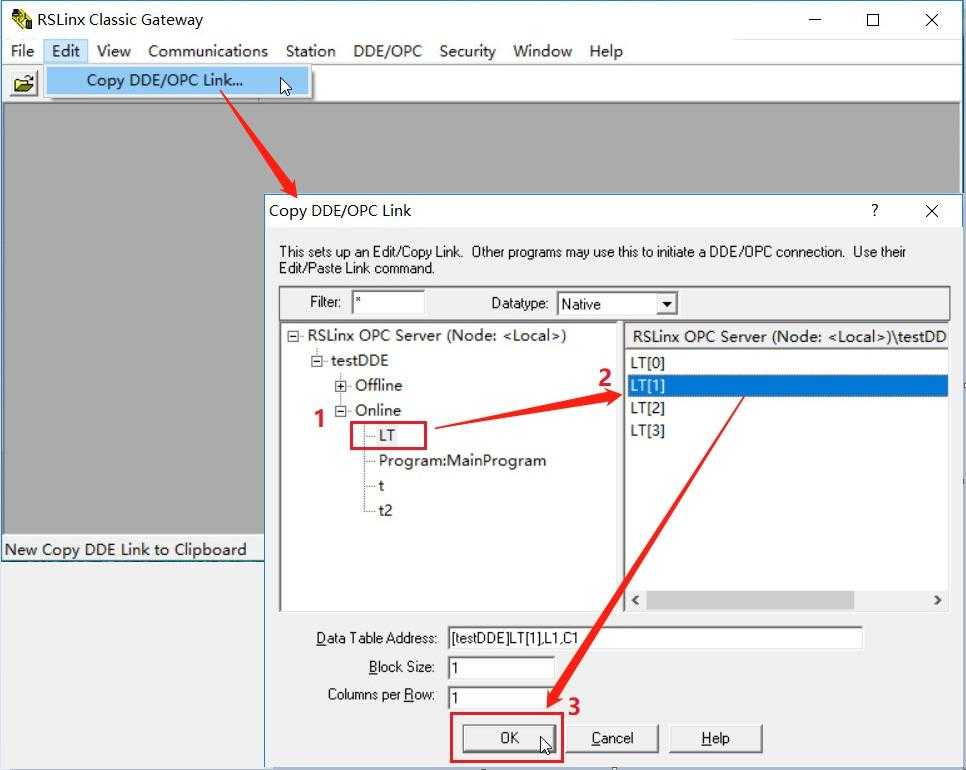Click the Data Table Address field
Screen dimensions: 966x770
655,638
